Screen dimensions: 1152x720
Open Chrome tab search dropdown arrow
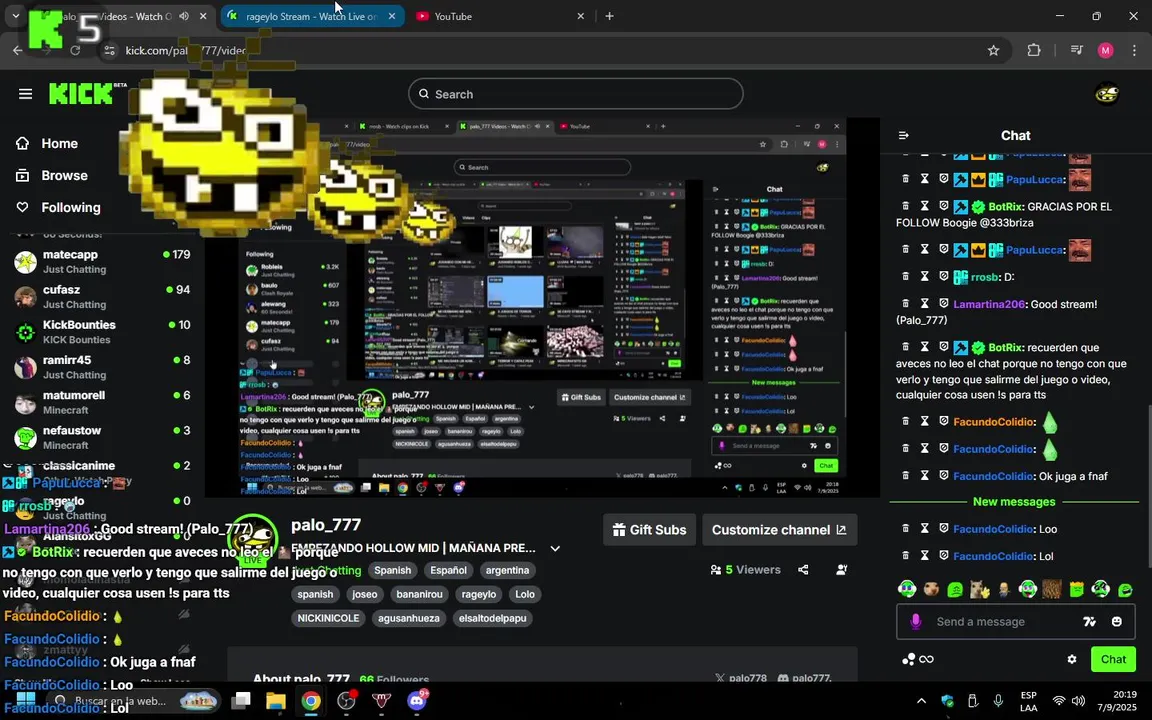(15, 15)
